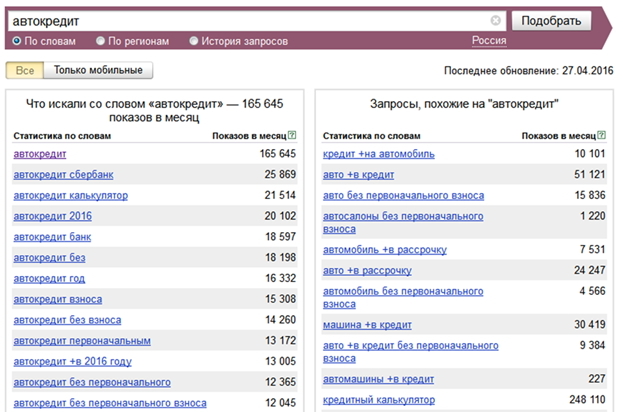Click the value '21 514'
This screenshot has width=623, height=412.
pyautogui.click(x=280, y=195)
